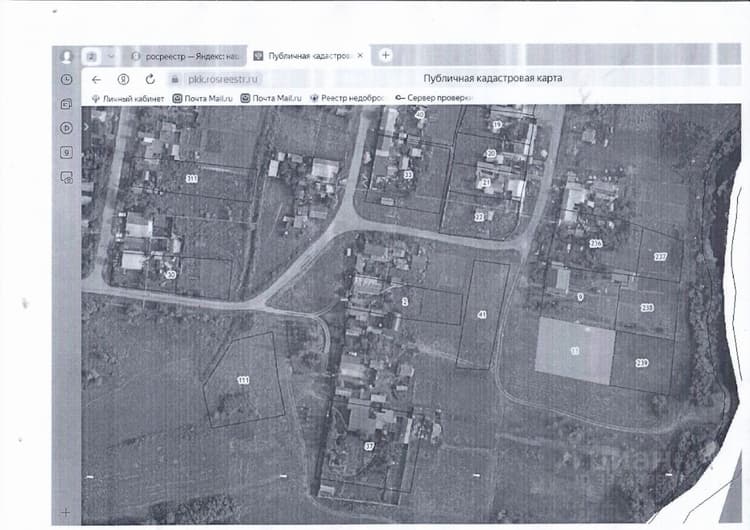Screen dimensions: 750x530
Task: Click the pkk.rosreestr.ru address field
Action: (223, 79)
